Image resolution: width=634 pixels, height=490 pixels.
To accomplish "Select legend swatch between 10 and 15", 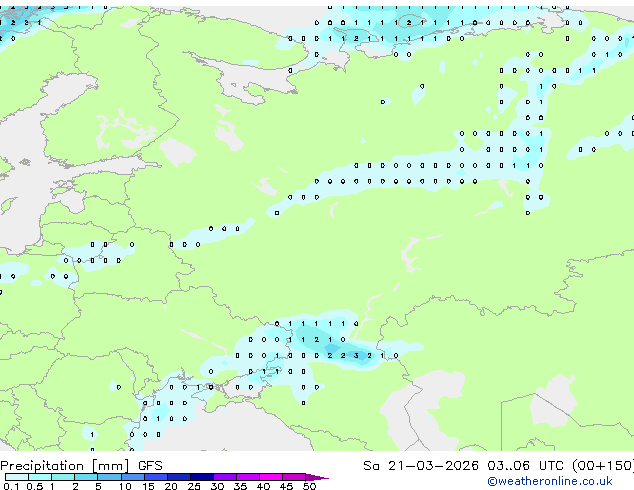I will click(133, 477).
